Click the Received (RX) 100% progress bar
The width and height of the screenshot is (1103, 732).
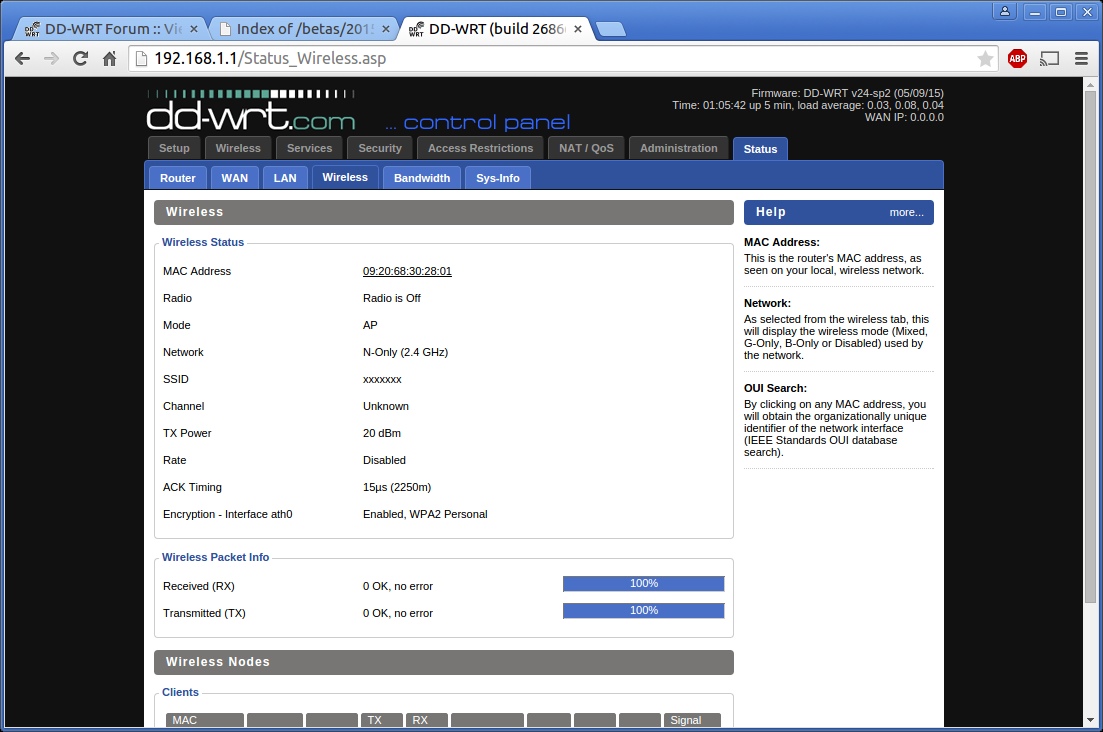coord(644,584)
